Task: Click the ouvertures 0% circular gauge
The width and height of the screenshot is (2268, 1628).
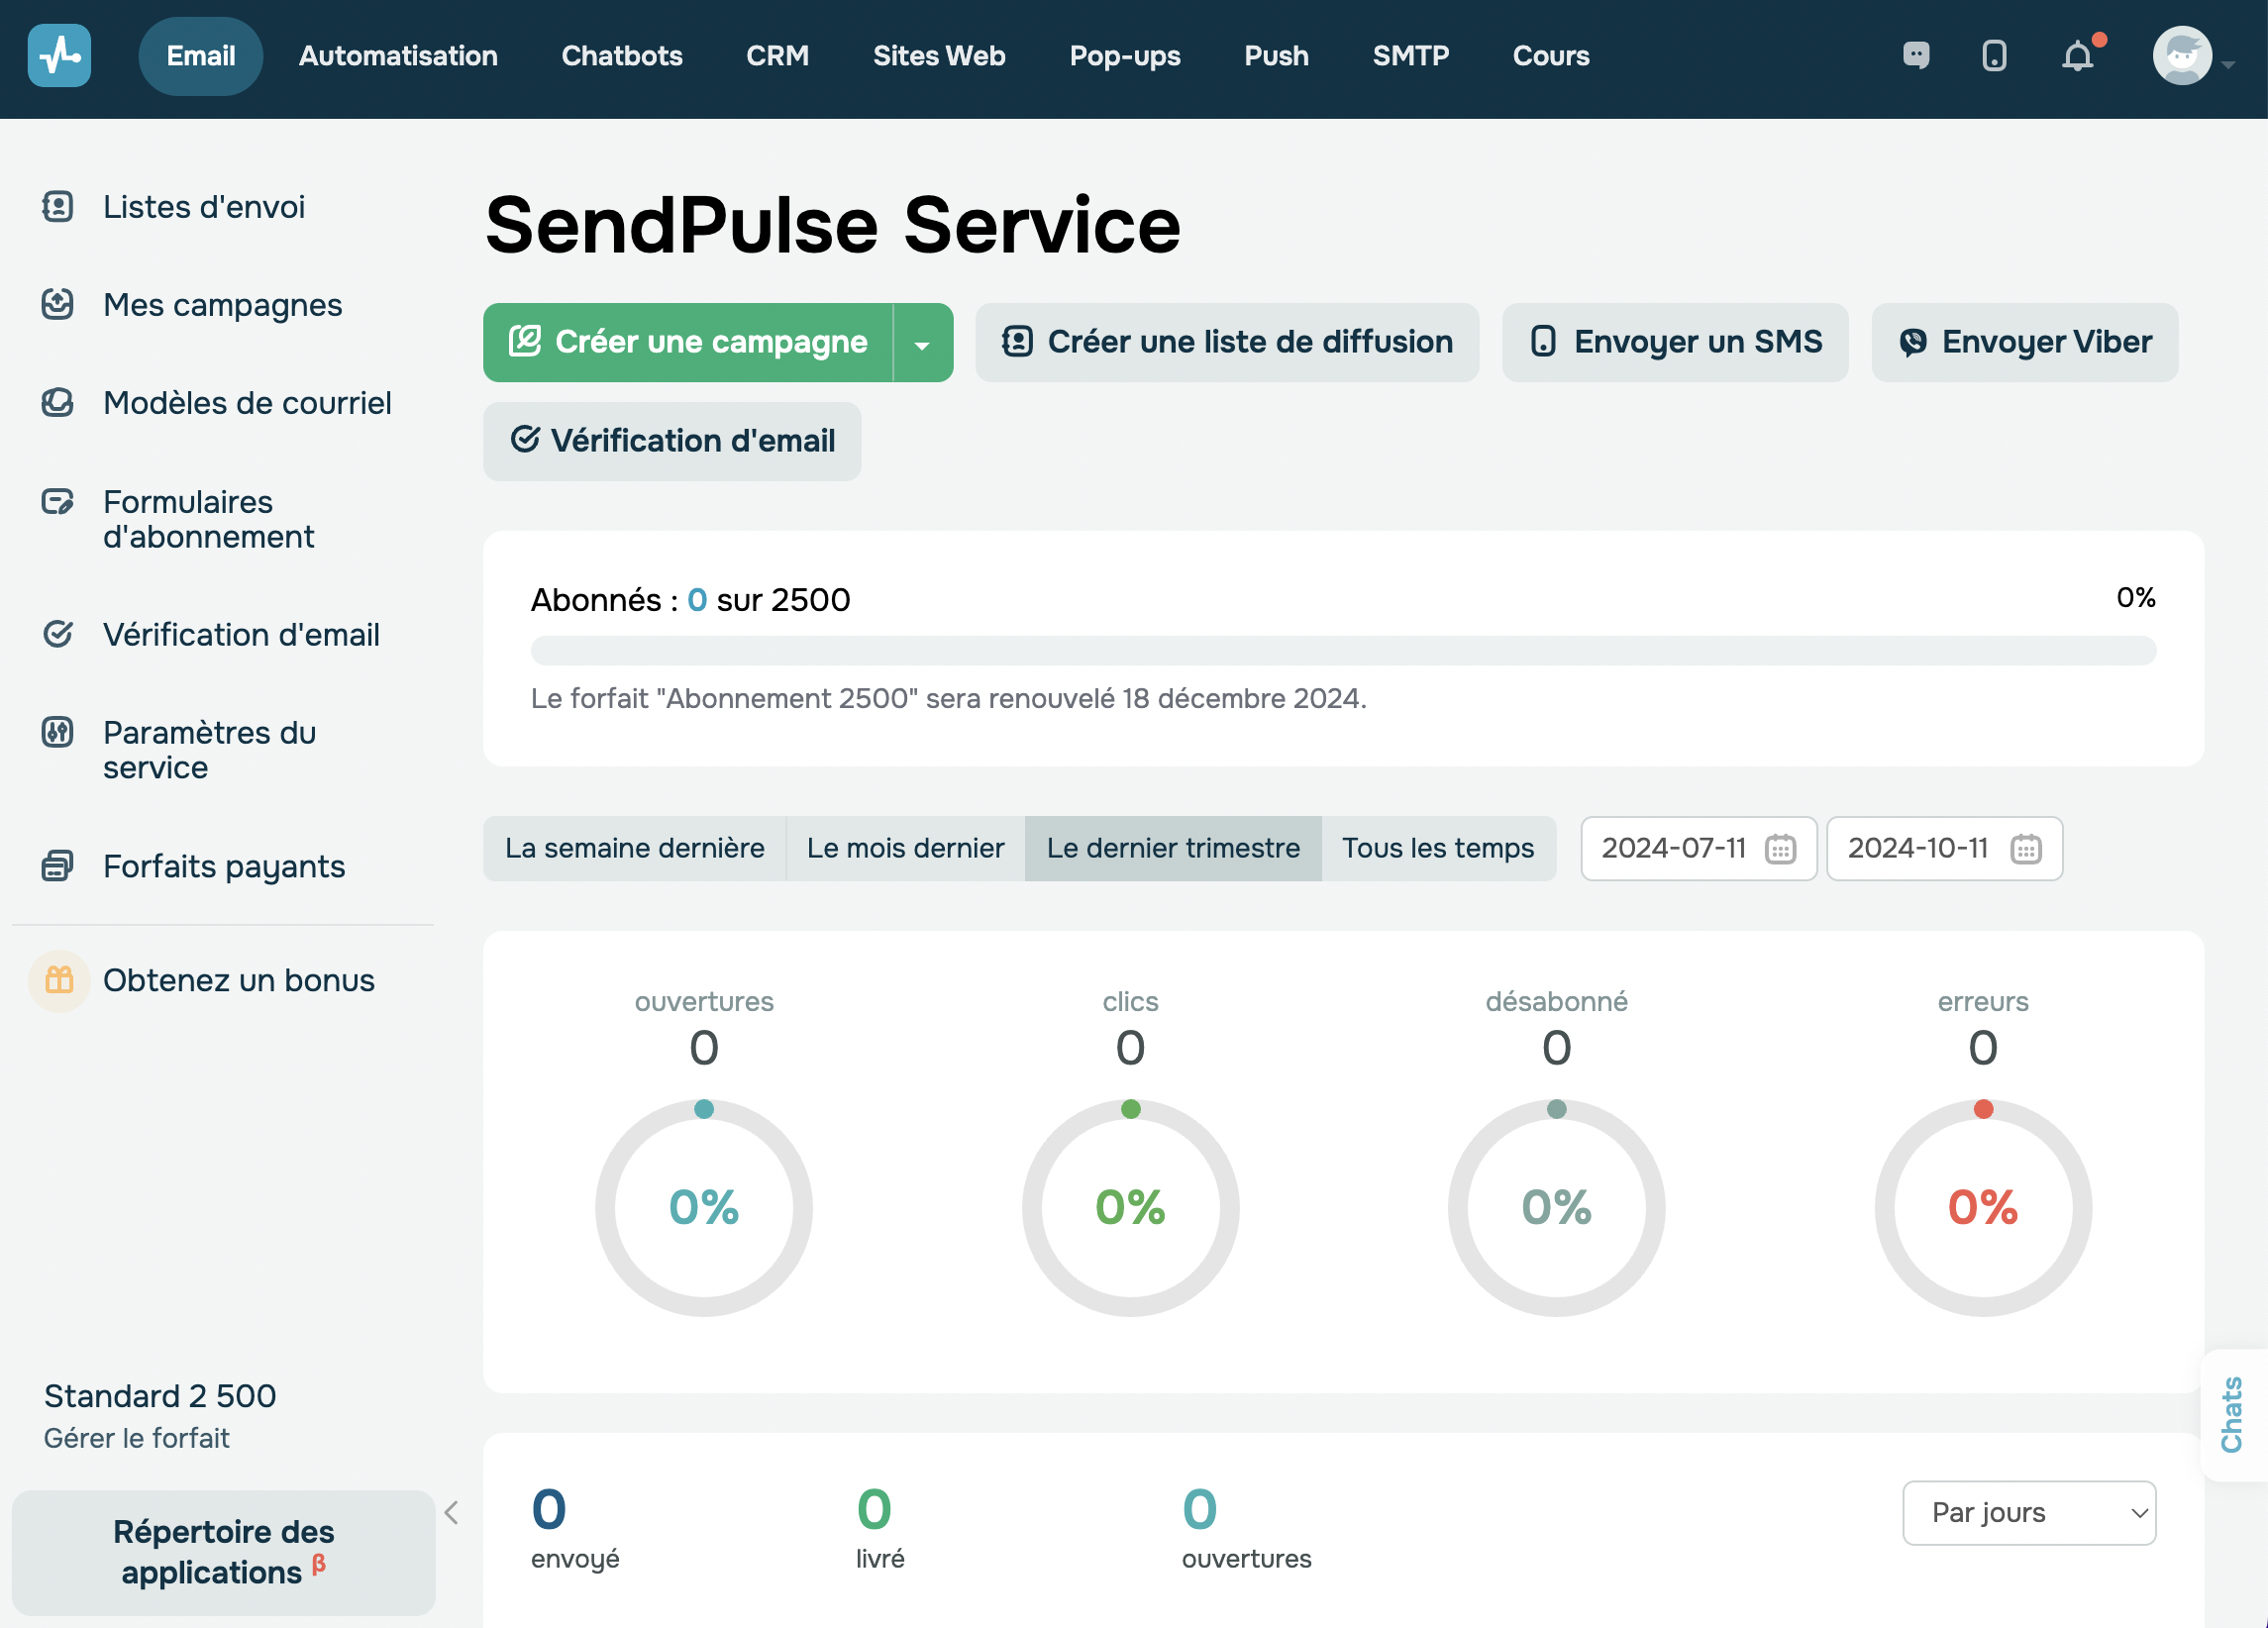Action: 704,1207
